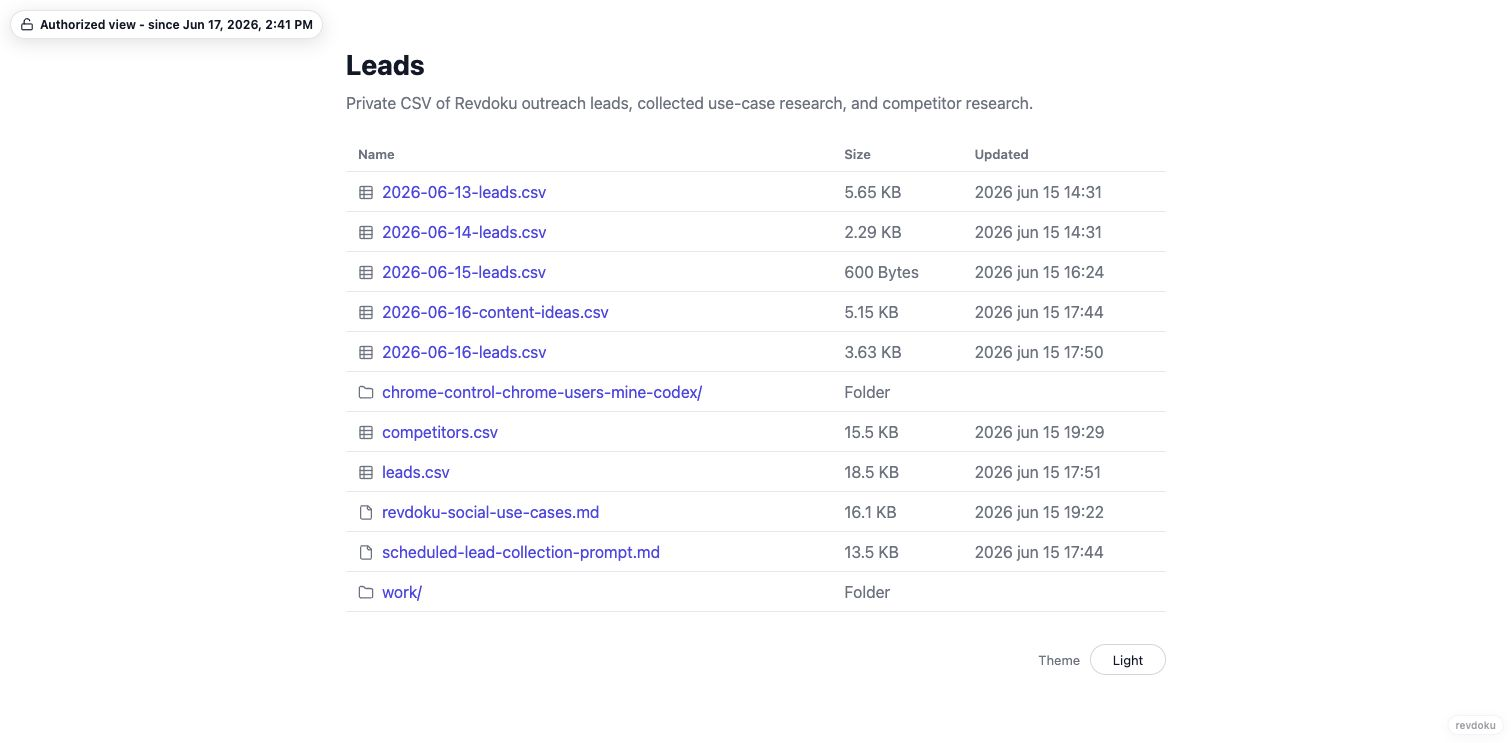Click the 5.65 KB size cell

872,192
